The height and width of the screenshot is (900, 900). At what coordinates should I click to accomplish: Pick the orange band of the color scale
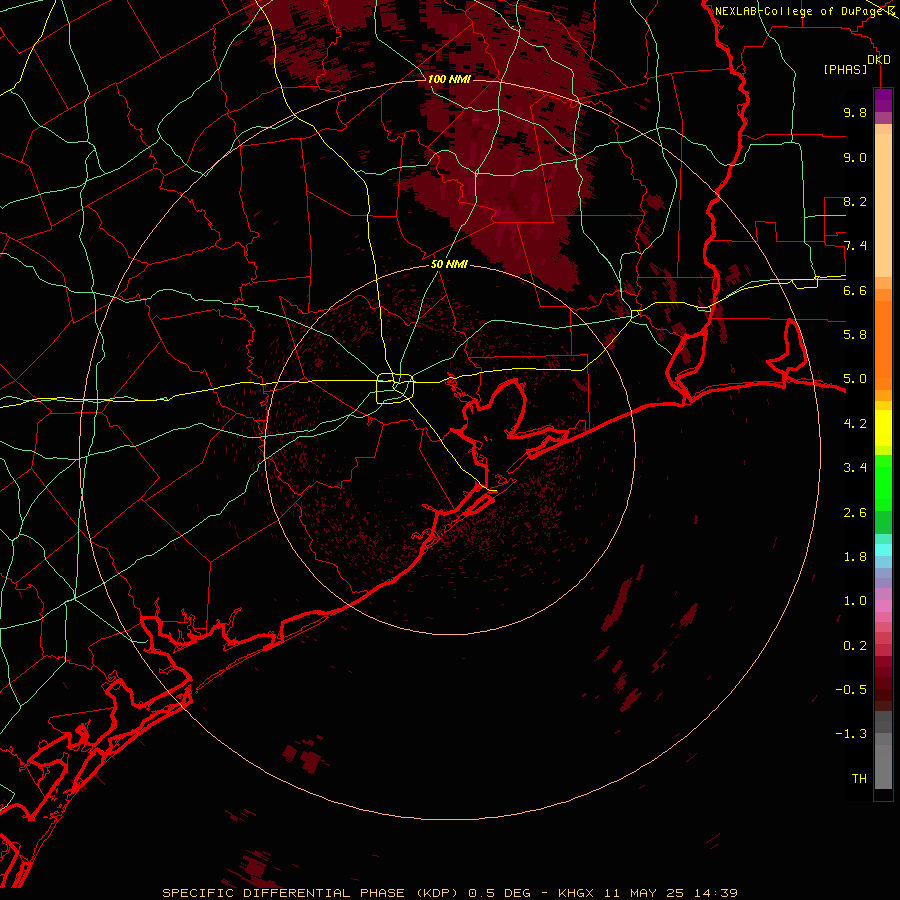[883, 346]
